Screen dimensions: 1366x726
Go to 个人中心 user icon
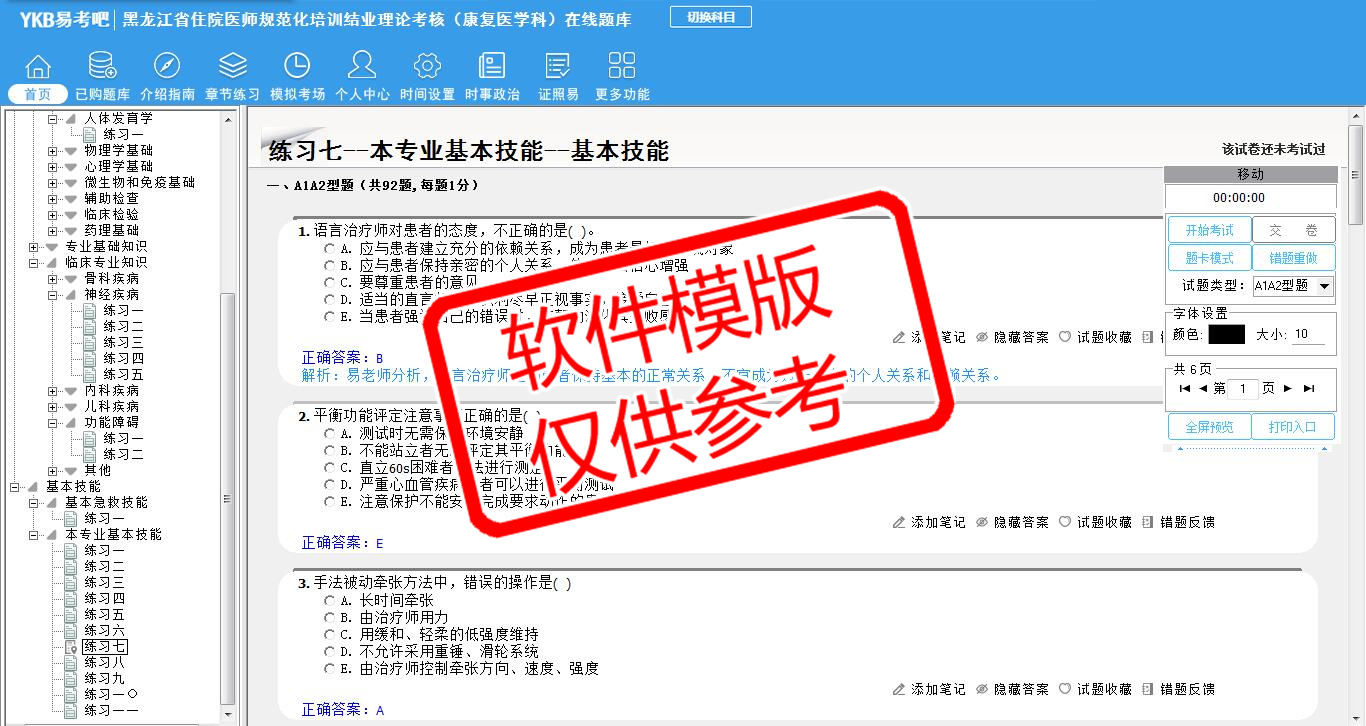[x=362, y=66]
